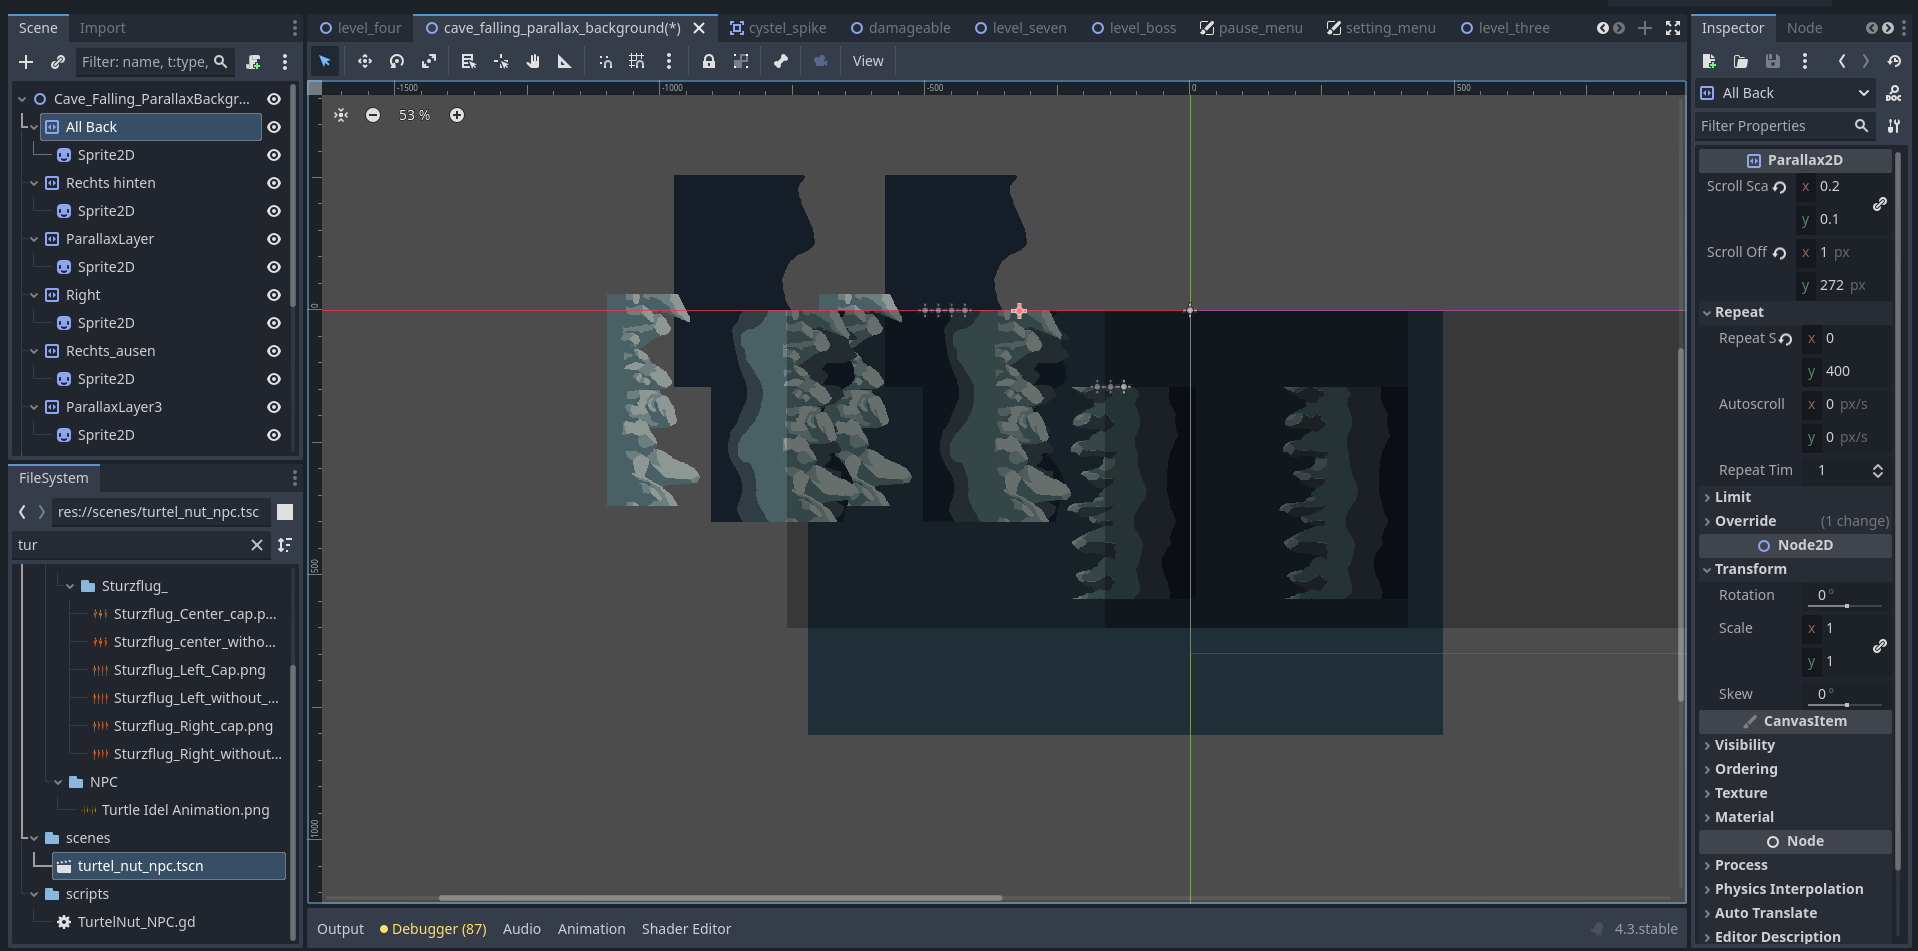Viewport: 1918px width, 951px height.
Task: Switch to the Node tab
Action: tap(1804, 28)
